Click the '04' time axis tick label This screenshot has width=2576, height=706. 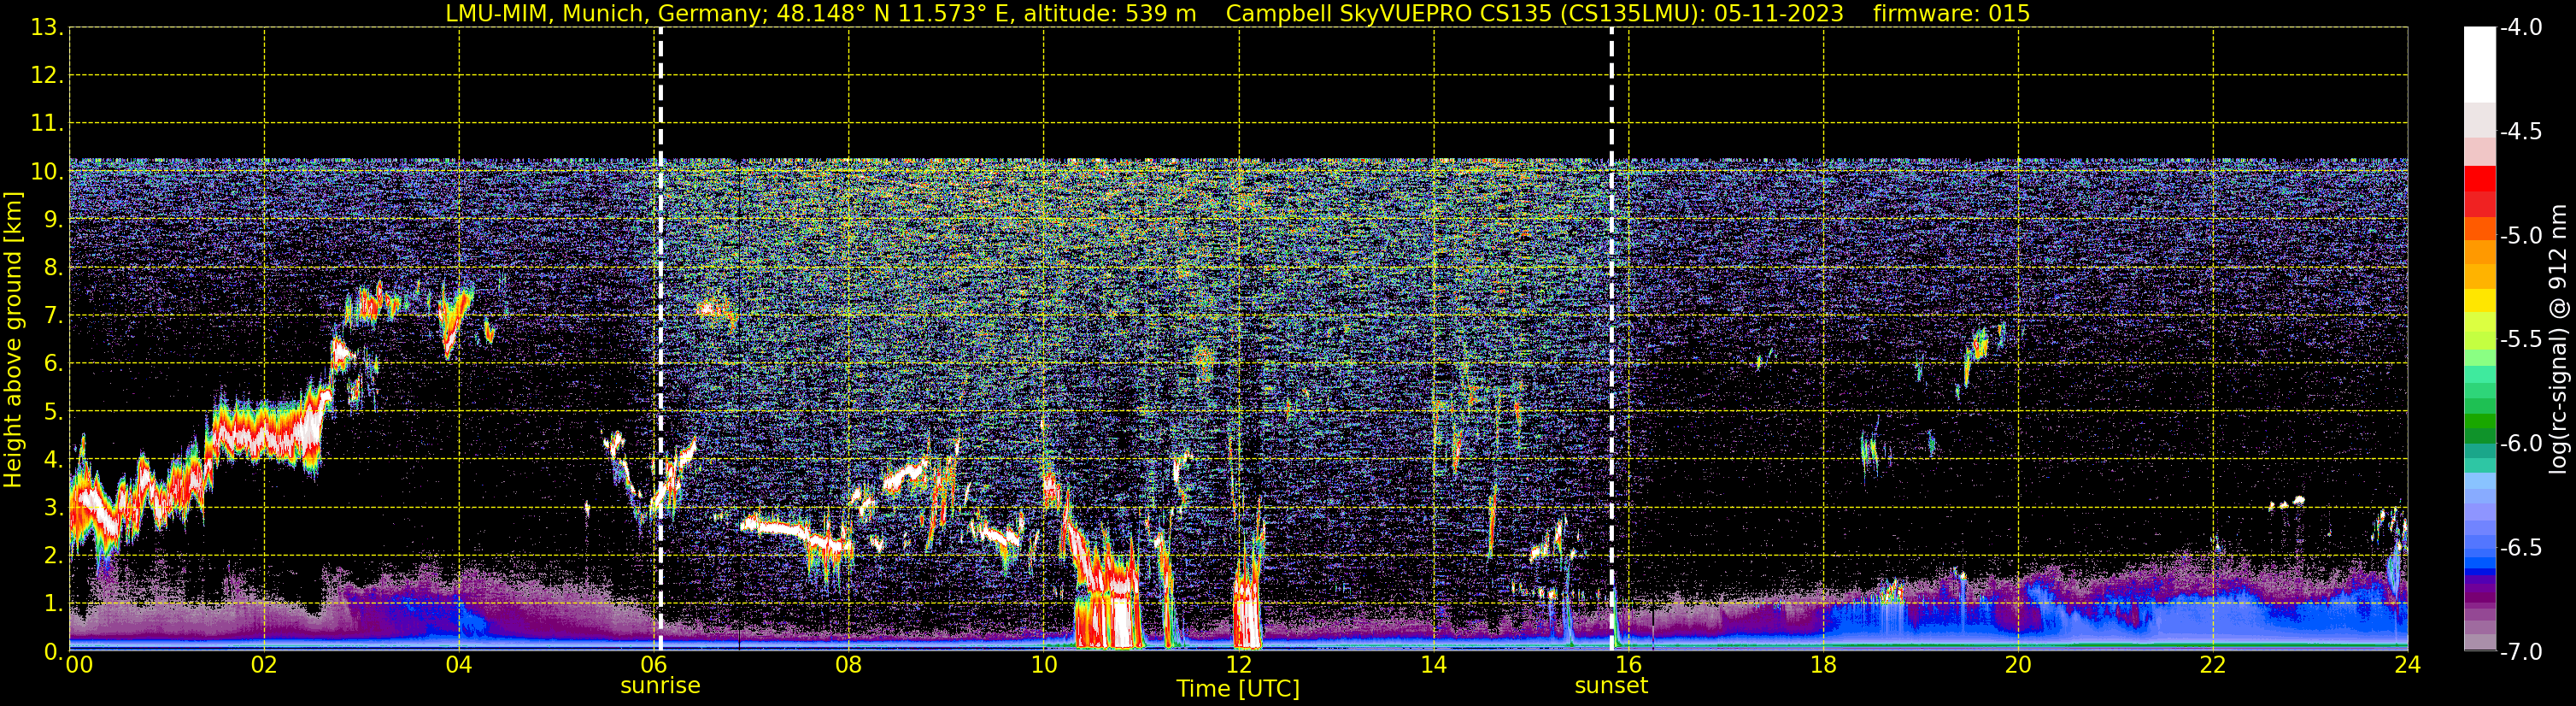coord(459,664)
